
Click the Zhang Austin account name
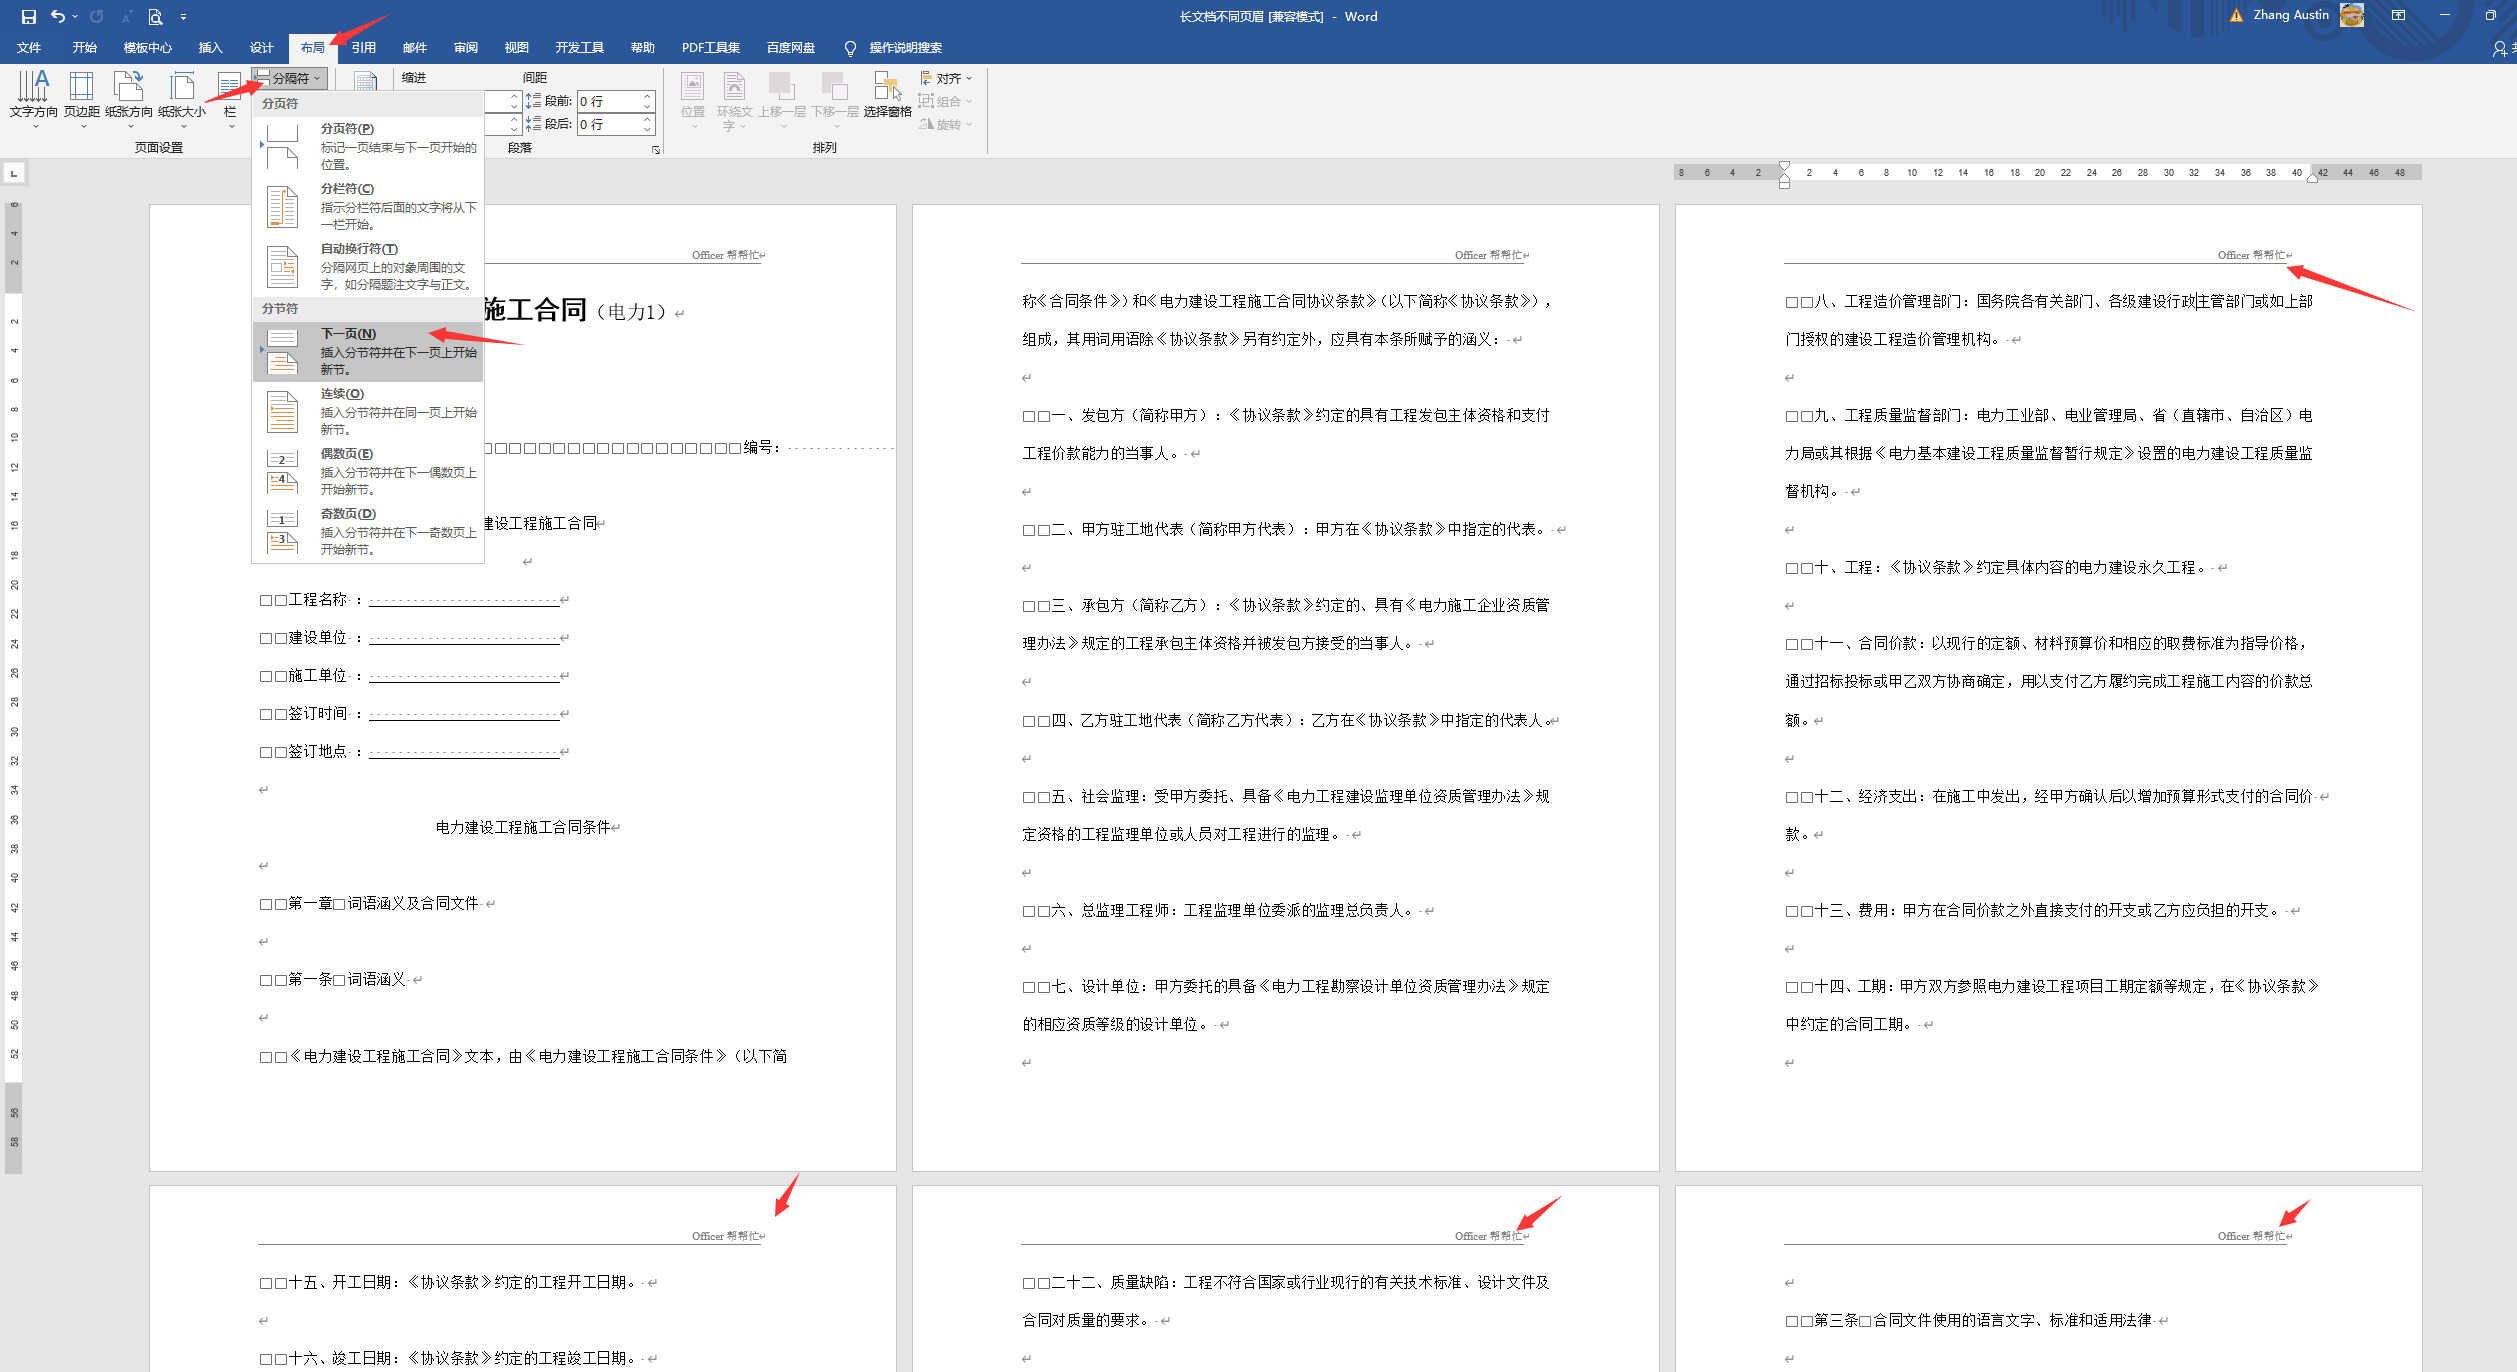[2291, 15]
